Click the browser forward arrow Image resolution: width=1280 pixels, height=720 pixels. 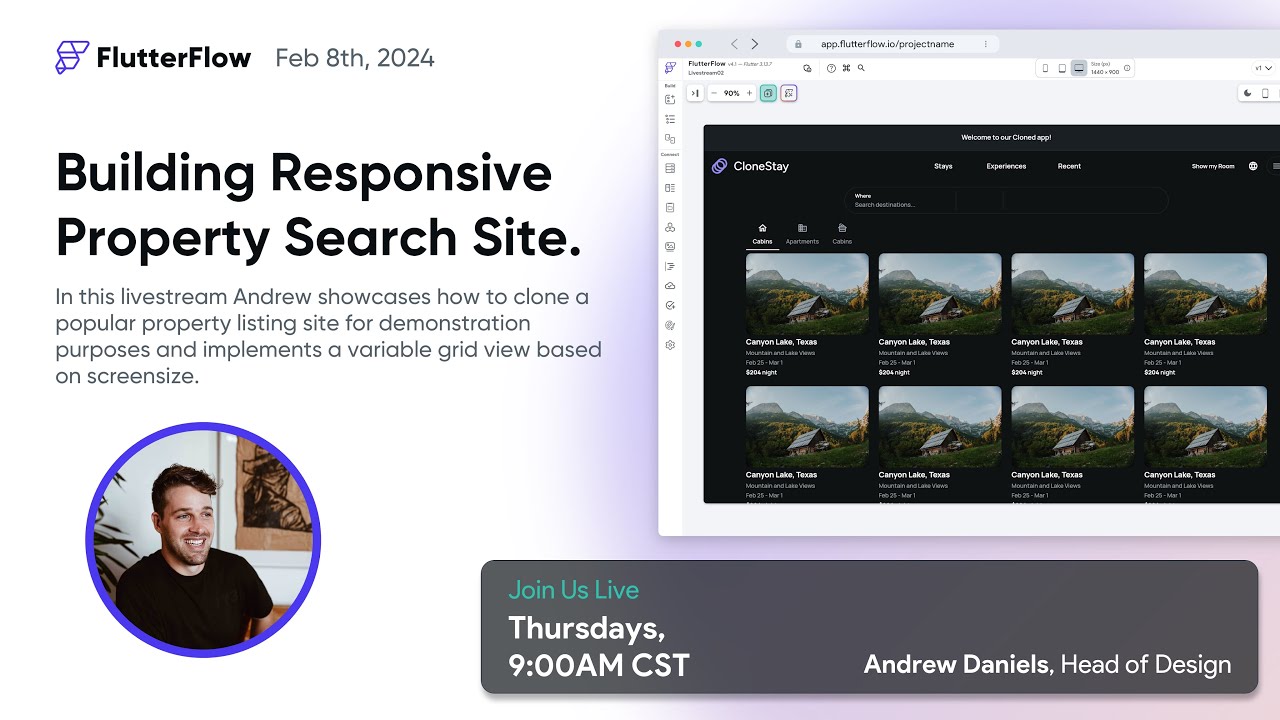754,44
